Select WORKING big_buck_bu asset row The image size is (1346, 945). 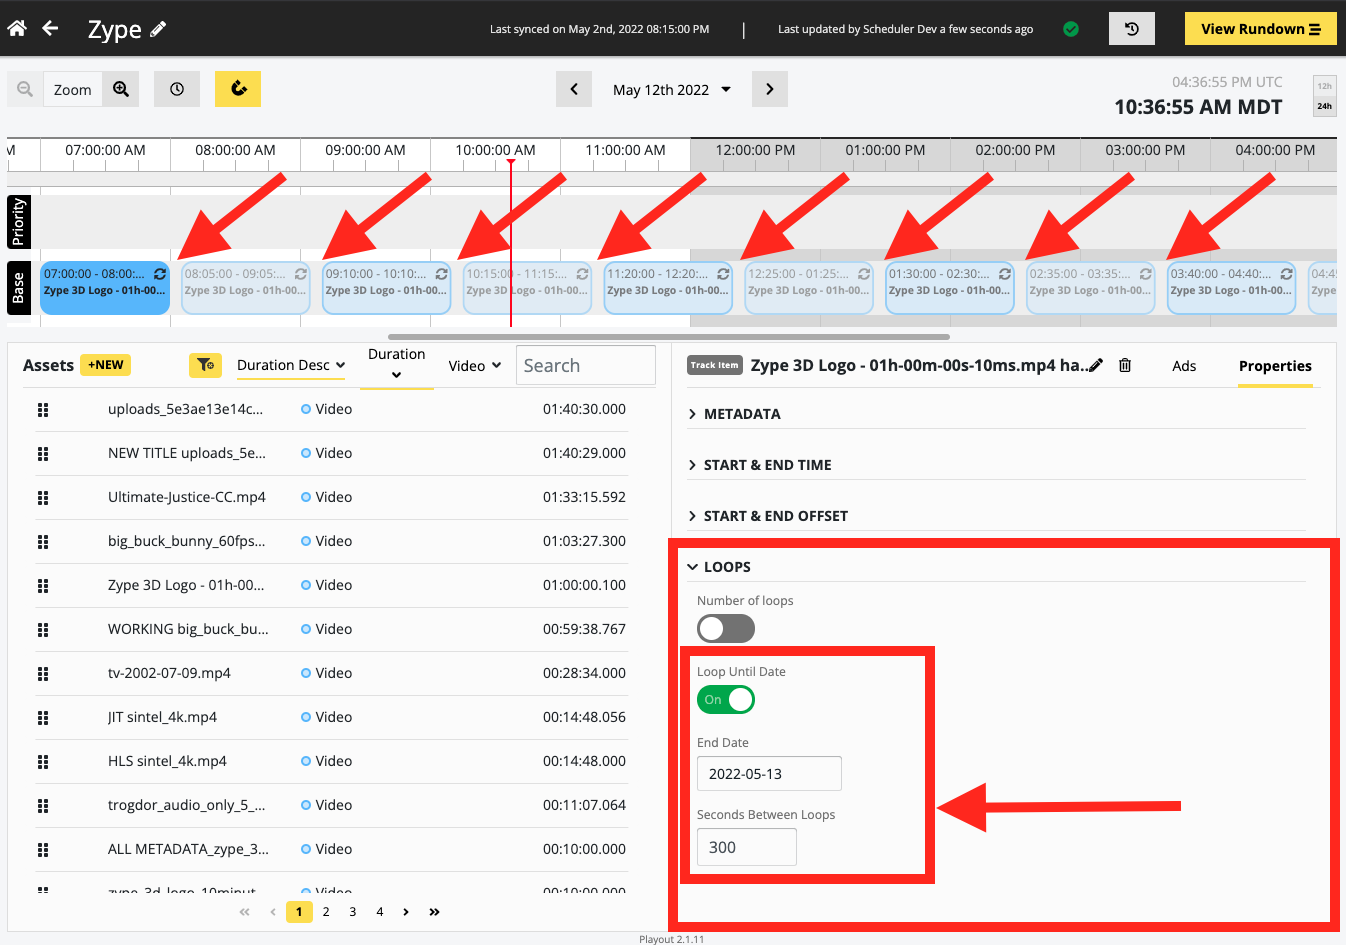point(331,629)
